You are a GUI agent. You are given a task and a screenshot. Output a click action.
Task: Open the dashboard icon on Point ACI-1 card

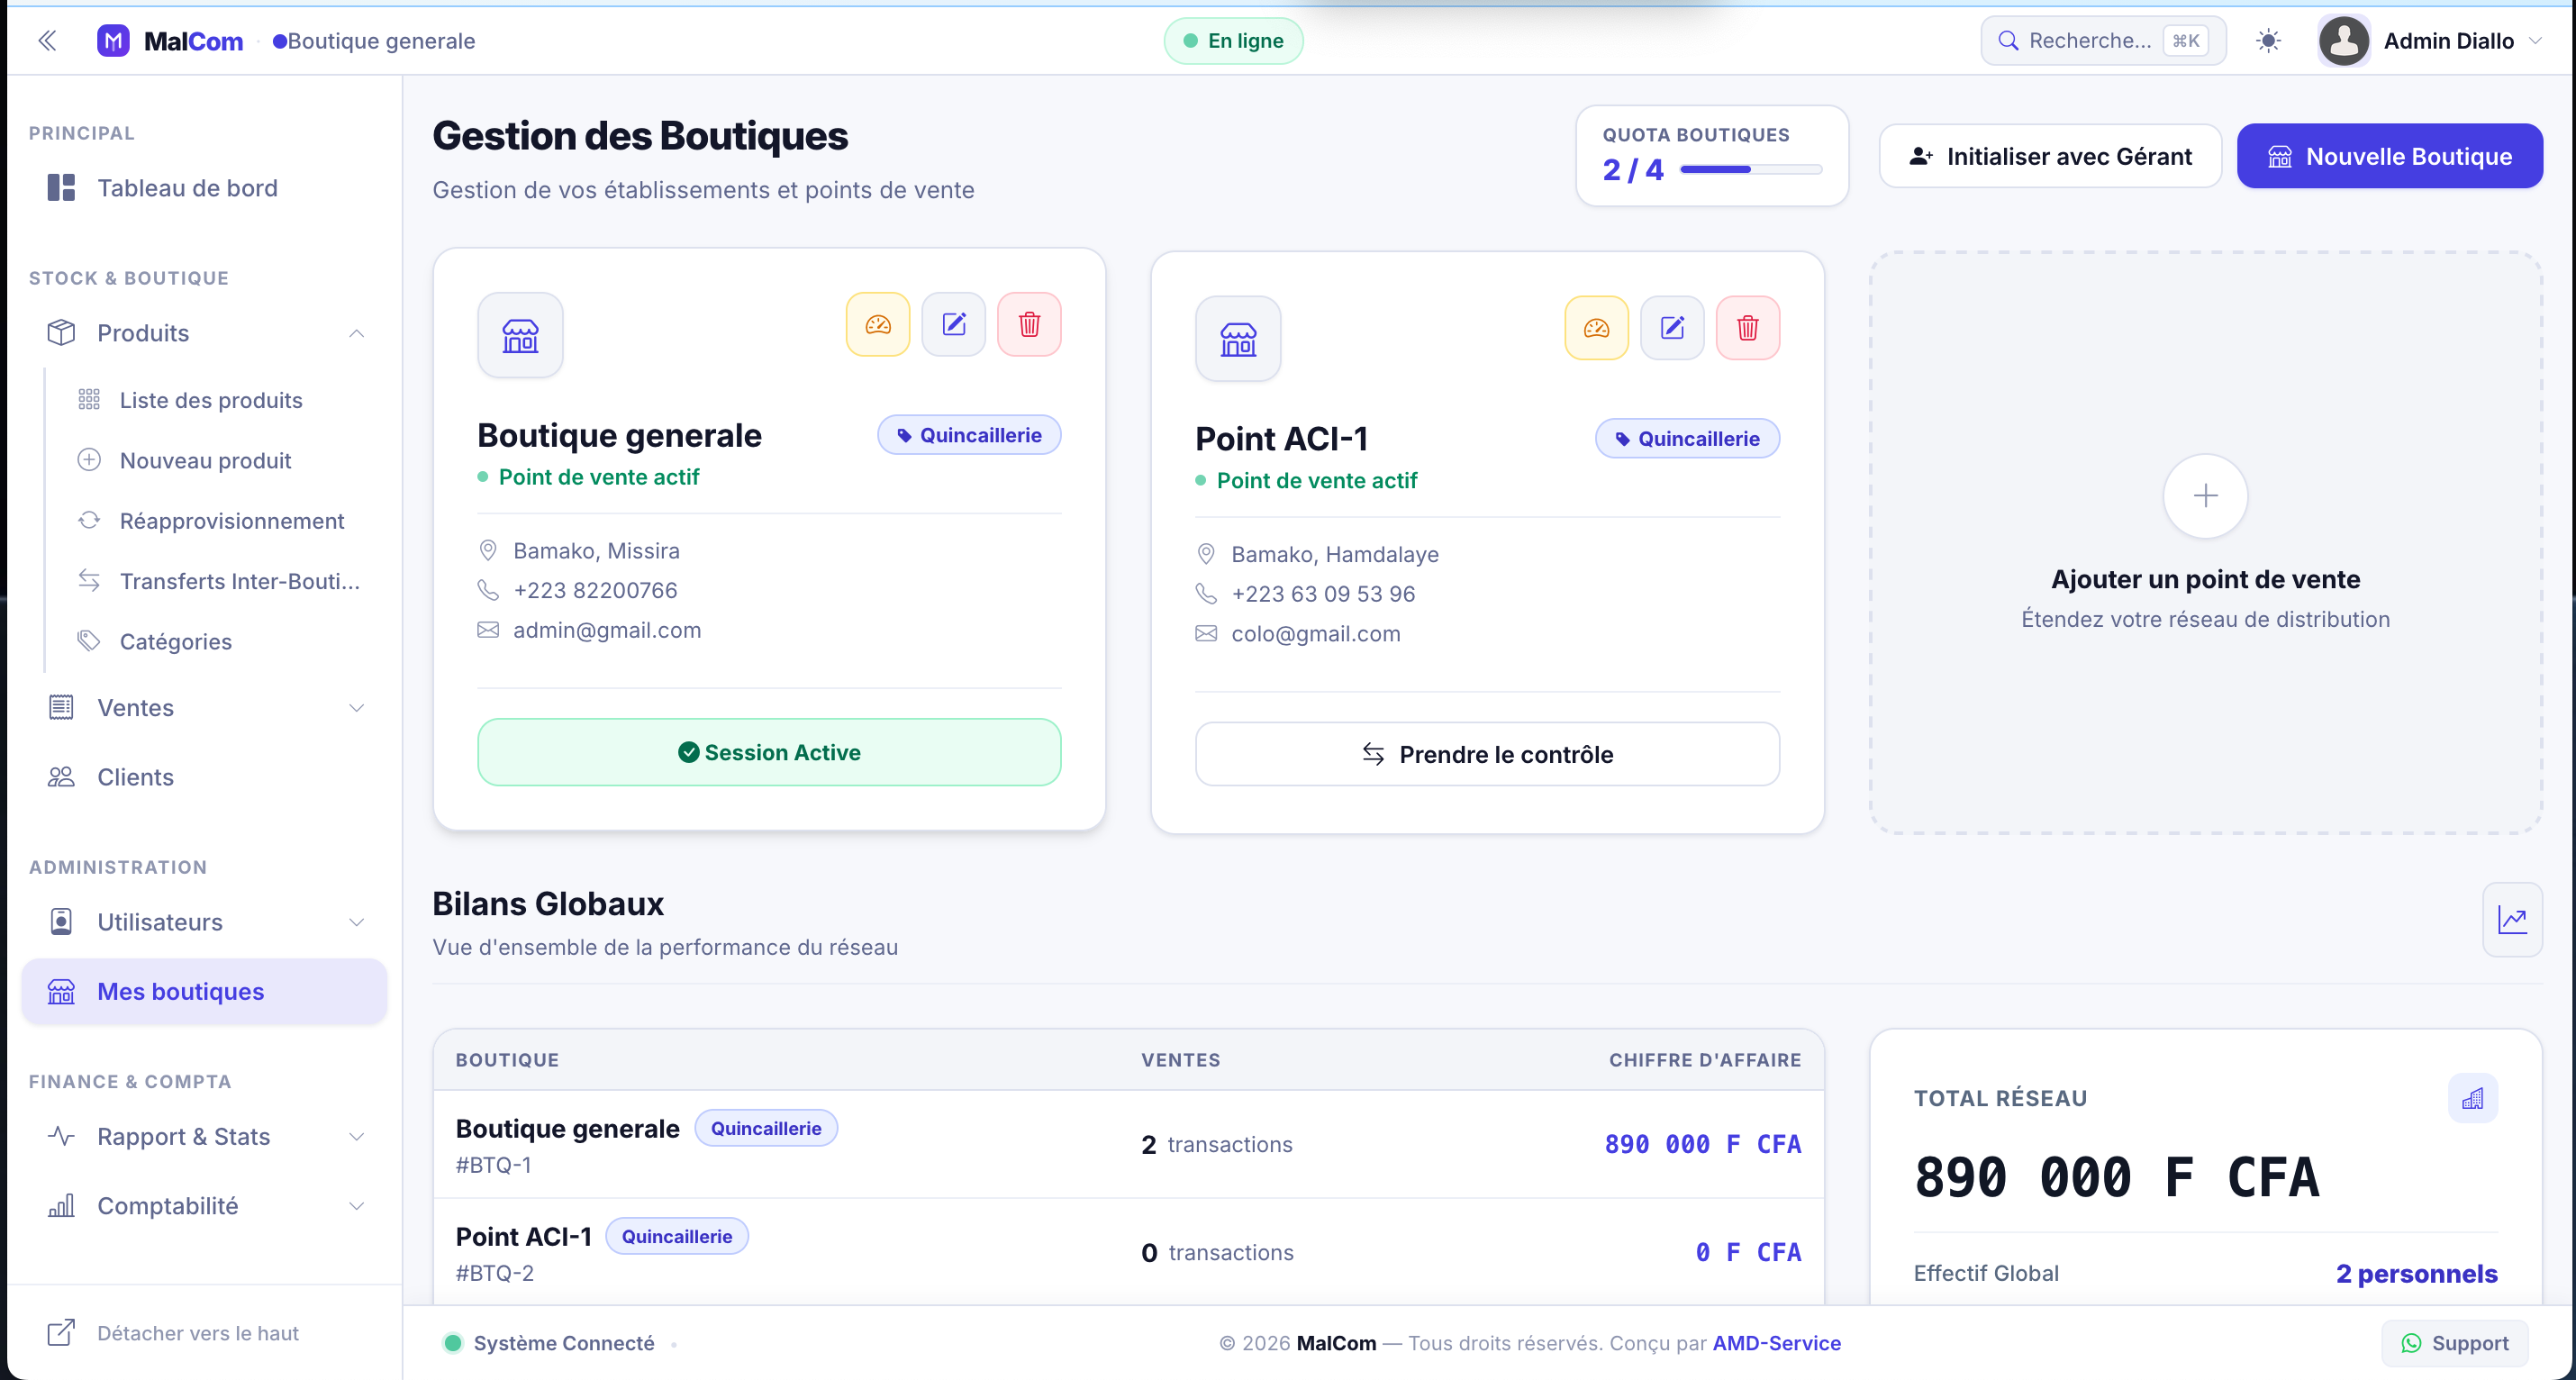click(x=1596, y=327)
